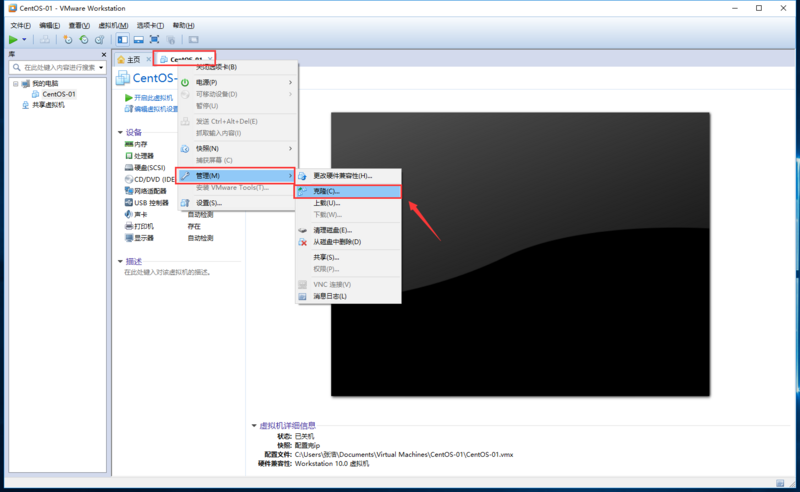
Task: Collapse the 描述 description section
Action: [x=120, y=261]
